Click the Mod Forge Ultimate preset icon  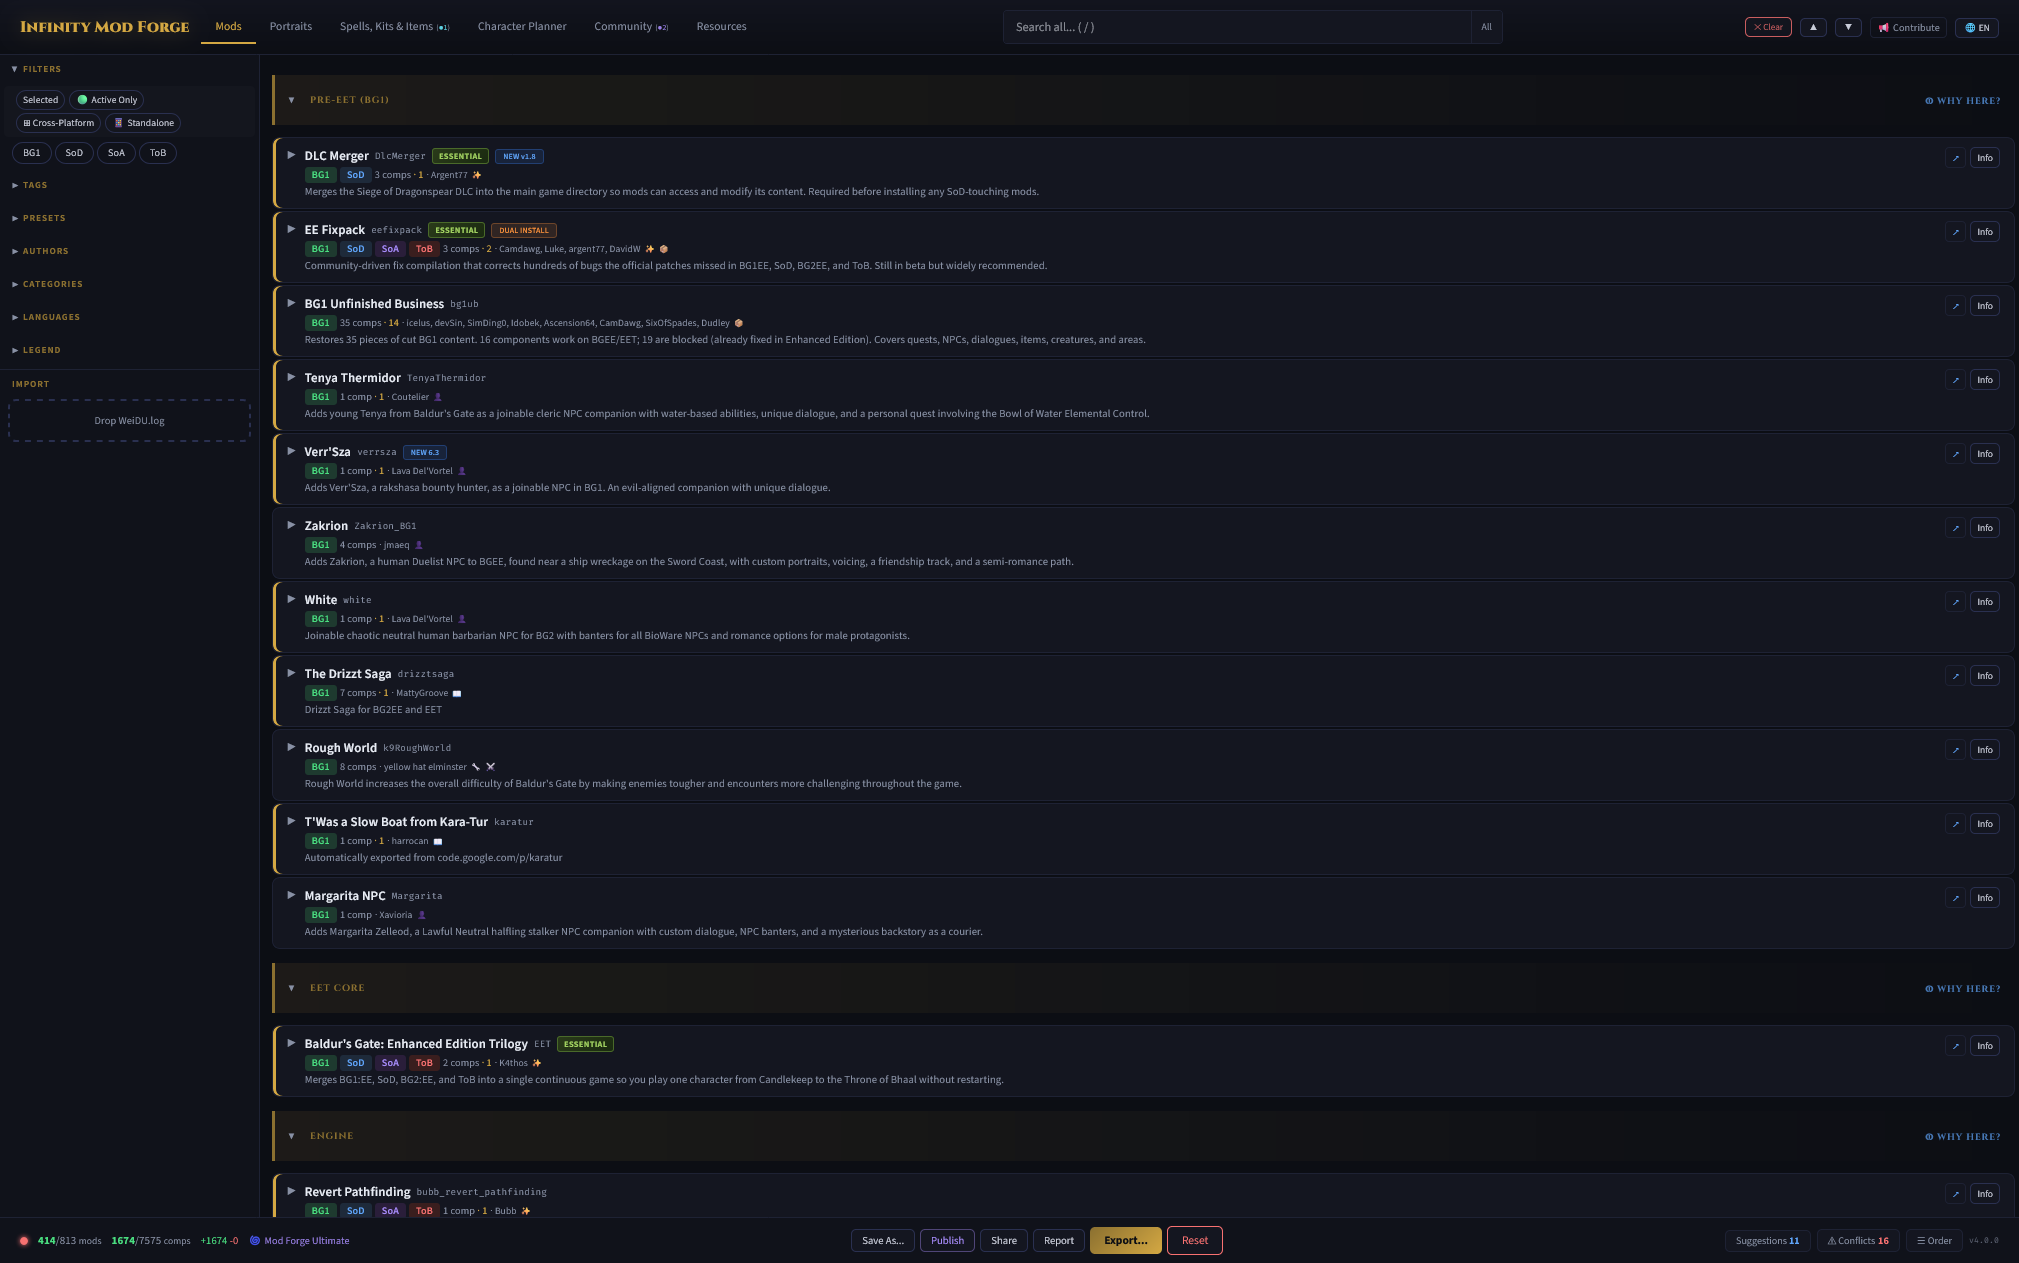(255, 1241)
